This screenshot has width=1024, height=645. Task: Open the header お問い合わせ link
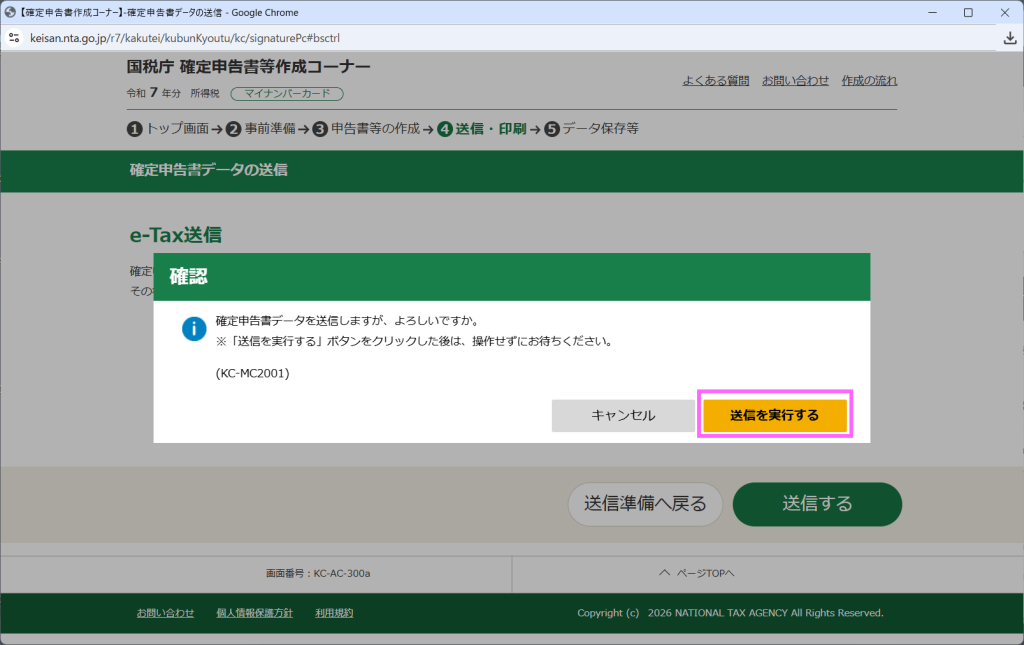(795, 81)
